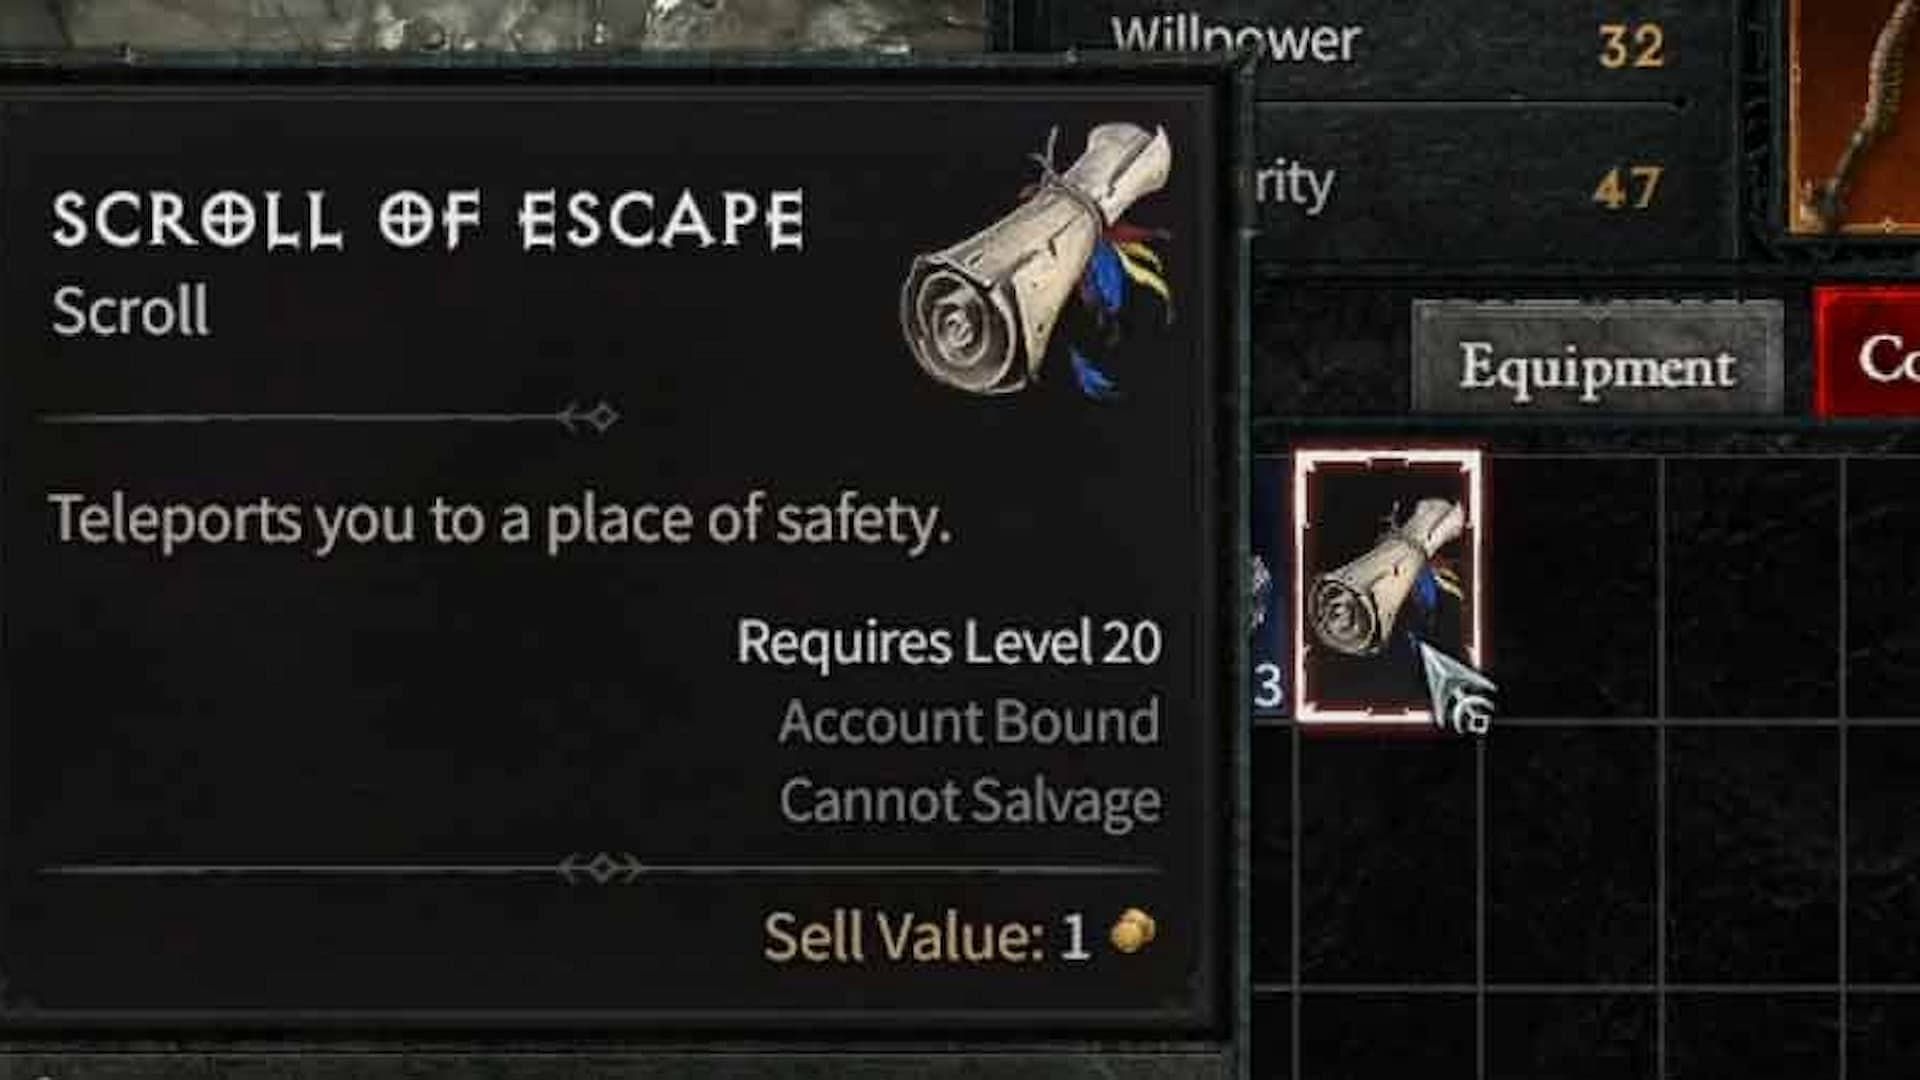Click the Account Bound label
The height and width of the screenshot is (1080, 1920).
(x=969, y=722)
